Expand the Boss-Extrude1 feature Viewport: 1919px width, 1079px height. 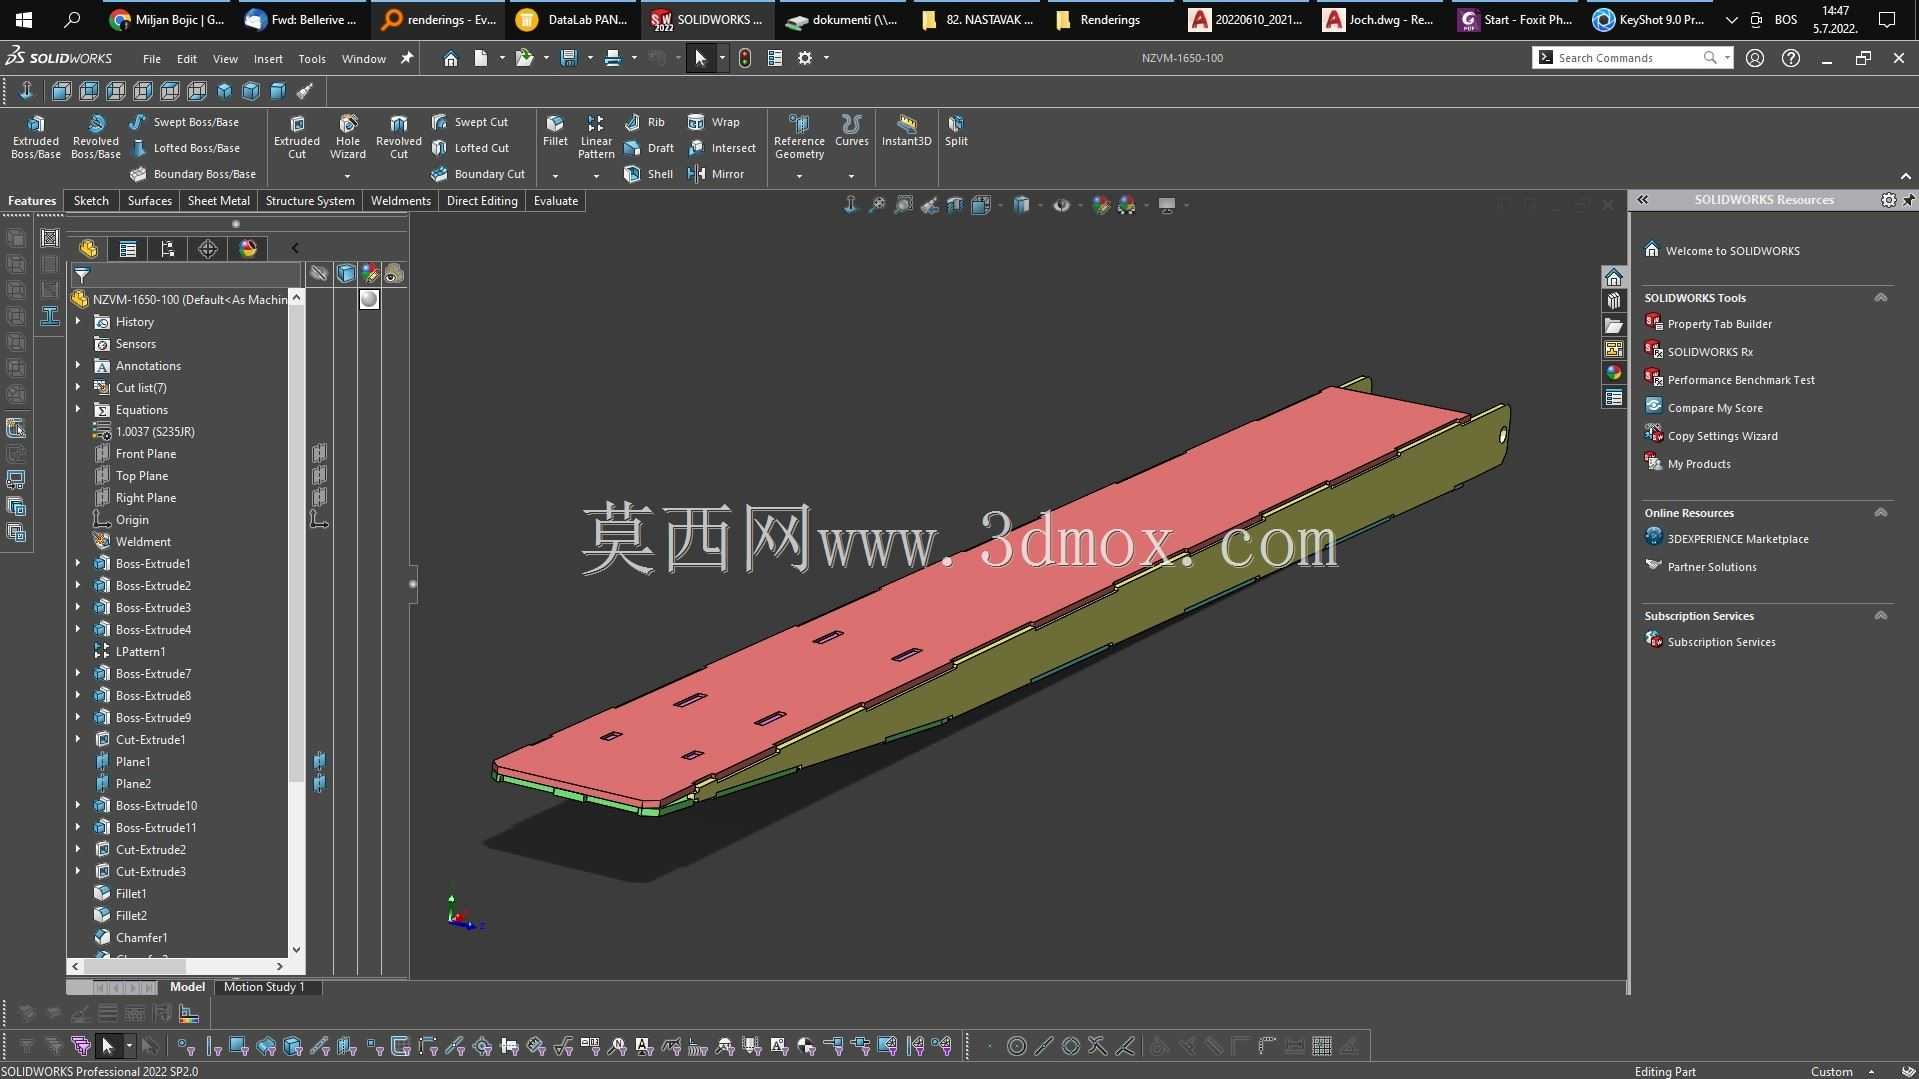coord(78,564)
